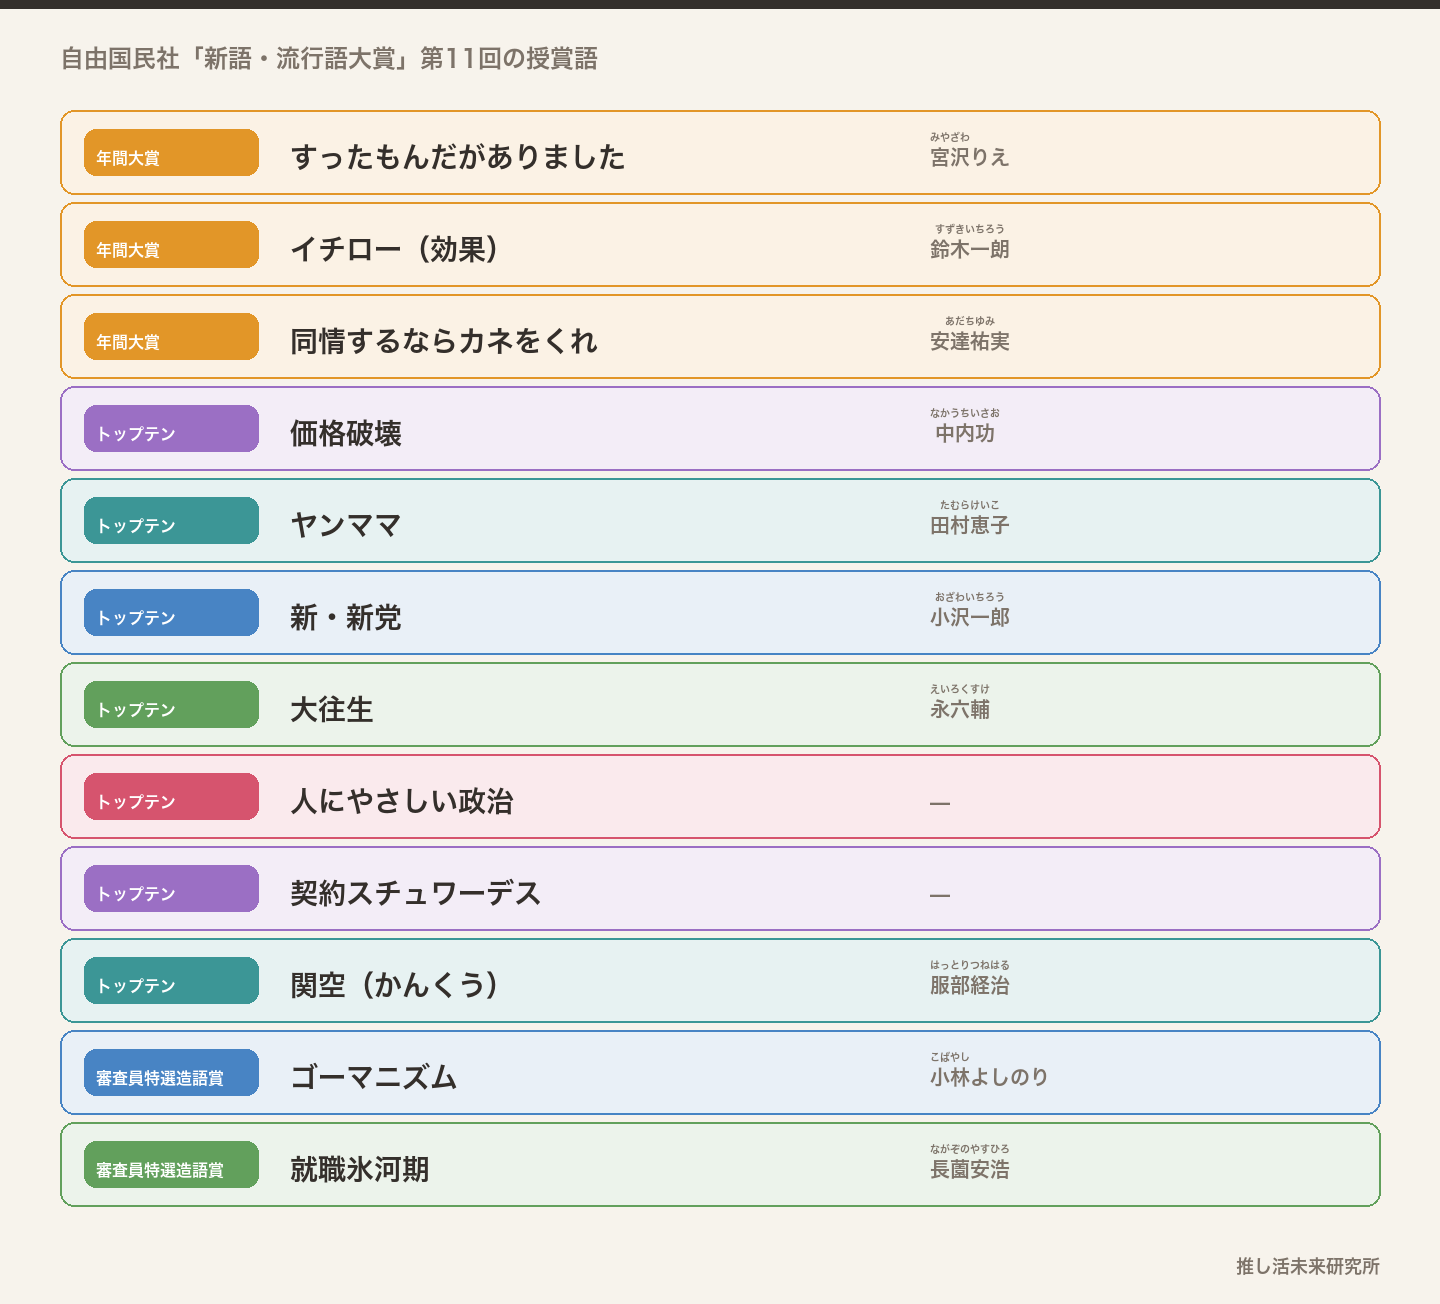Click the 審査員特選造語賞 badge beside ゴーマニズム
1440x1304 pixels.
point(171,1073)
